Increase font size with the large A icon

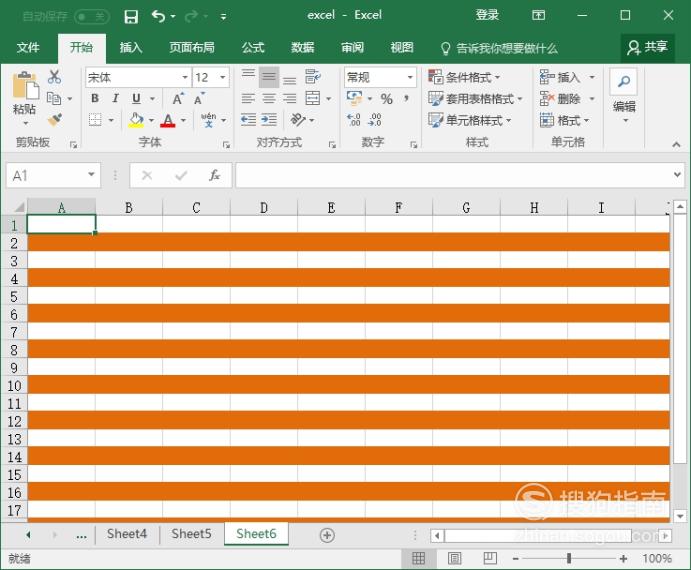(x=178, y=99)
